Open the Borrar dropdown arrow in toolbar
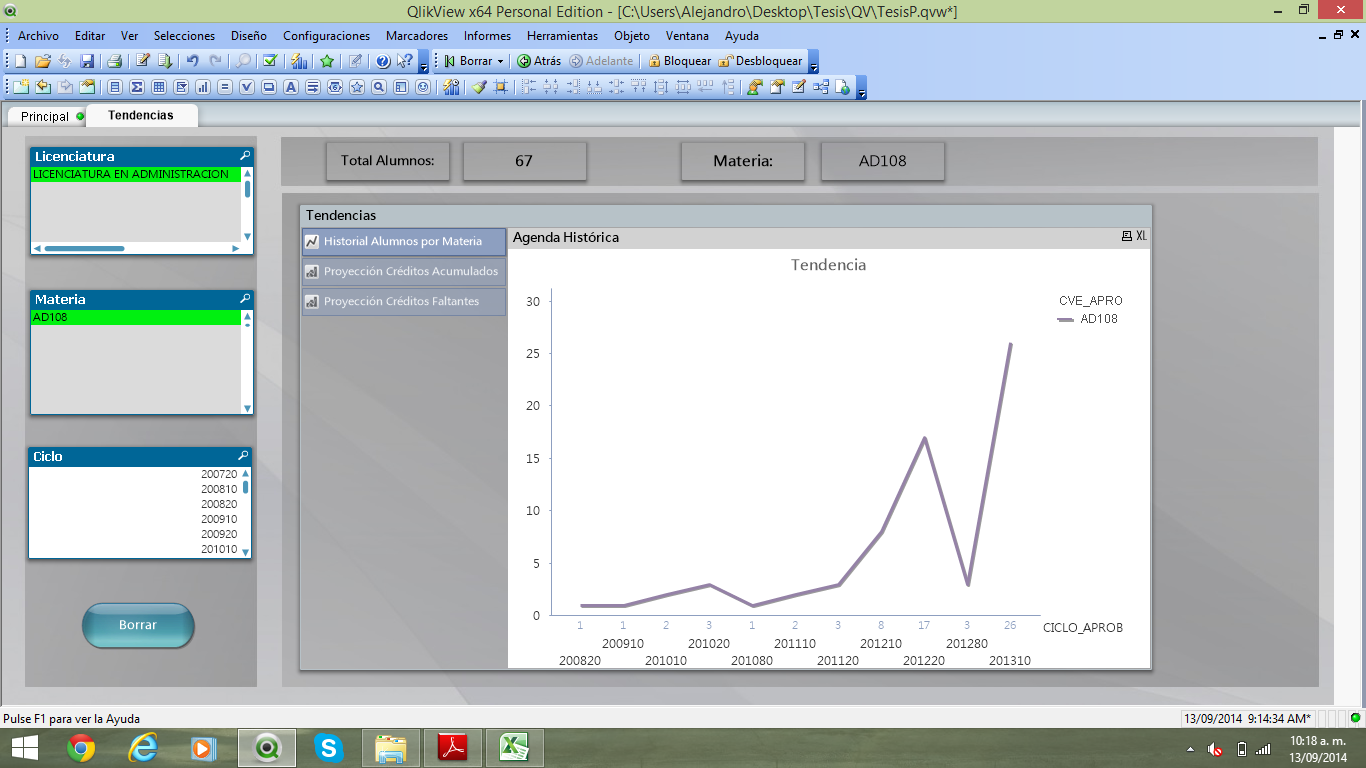Viewport: 1366px width, 768px height. (x=500, y=61)
